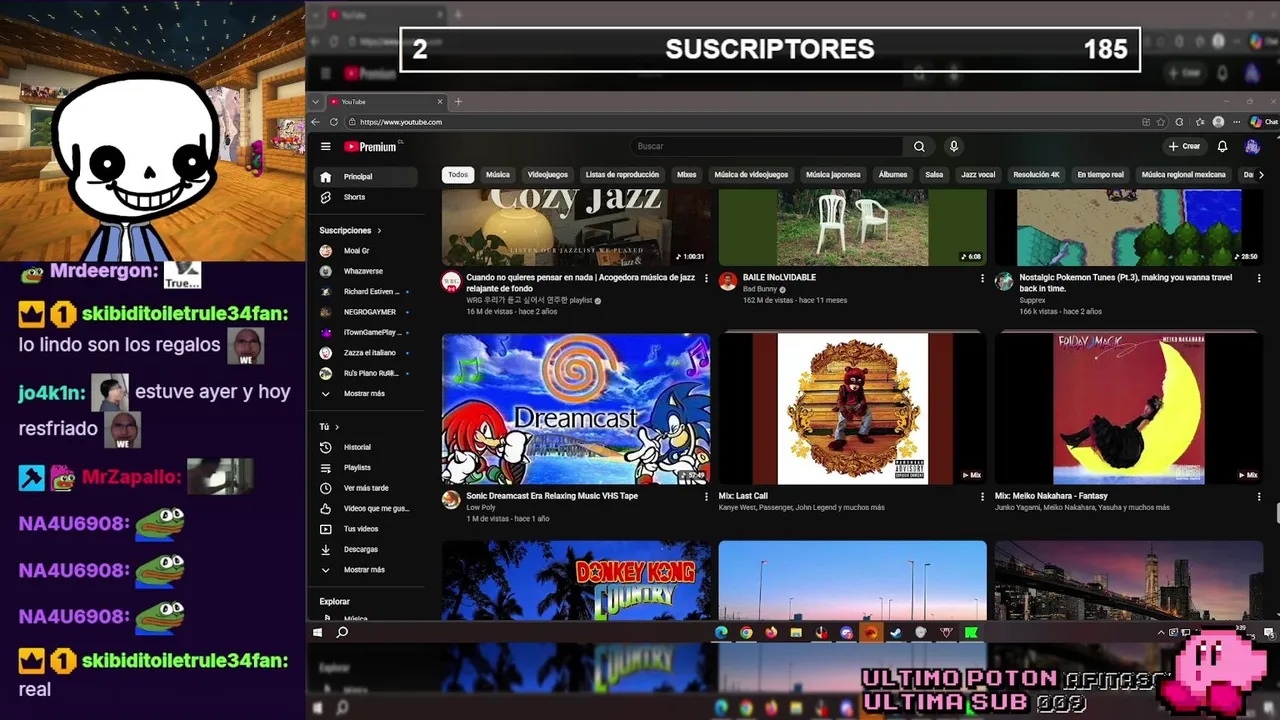Image resolution: width=1280 pixels, height=720 pixels.
Task: Play the Dreamcast Sonic thumbnail video
Action: coord(576,409)
